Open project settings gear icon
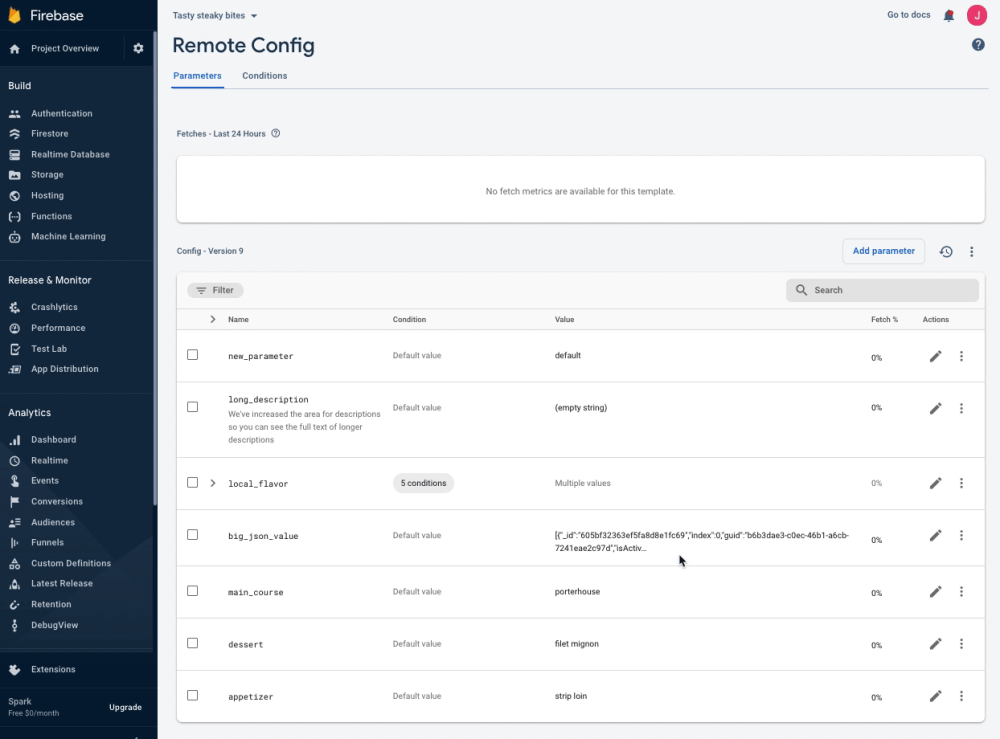The width and height of the screenshot is (1000, 739). coord(138,48)
